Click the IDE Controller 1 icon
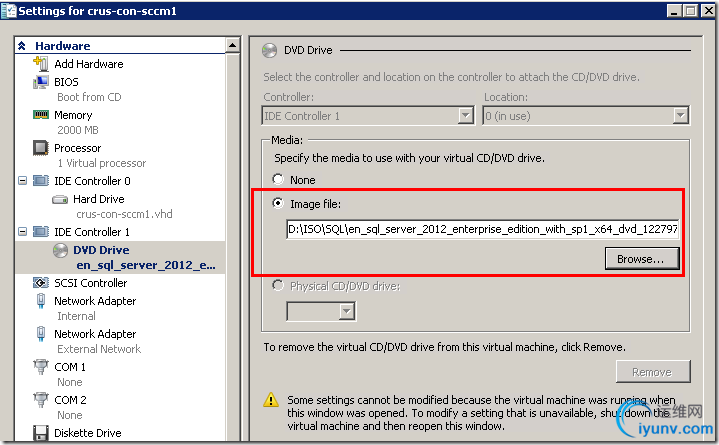This screenshot has width=719, height=445. 41,232
